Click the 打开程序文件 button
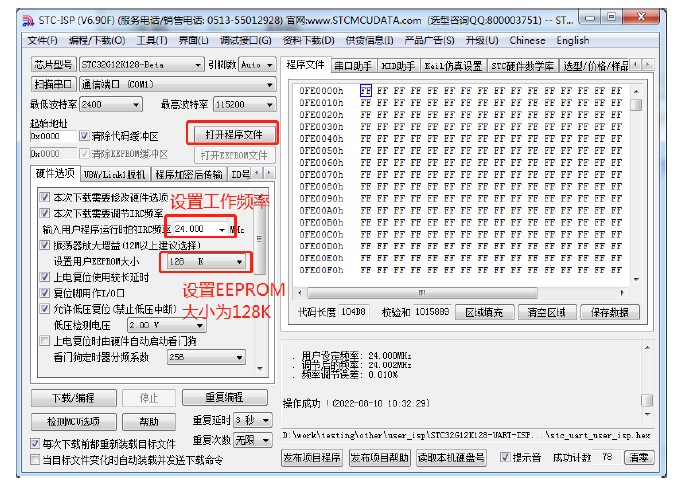The height and width of the screenshot is (490, 682). [x=234, y=134]
